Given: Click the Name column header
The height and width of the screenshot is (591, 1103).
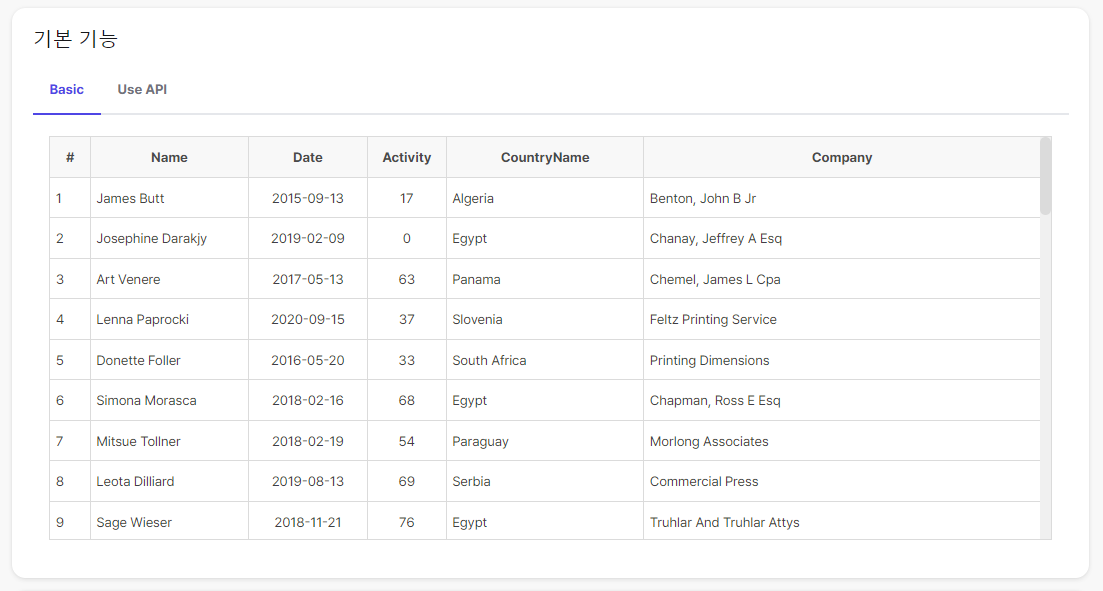Looking at the screenshot, I should (x=170, y=158).
